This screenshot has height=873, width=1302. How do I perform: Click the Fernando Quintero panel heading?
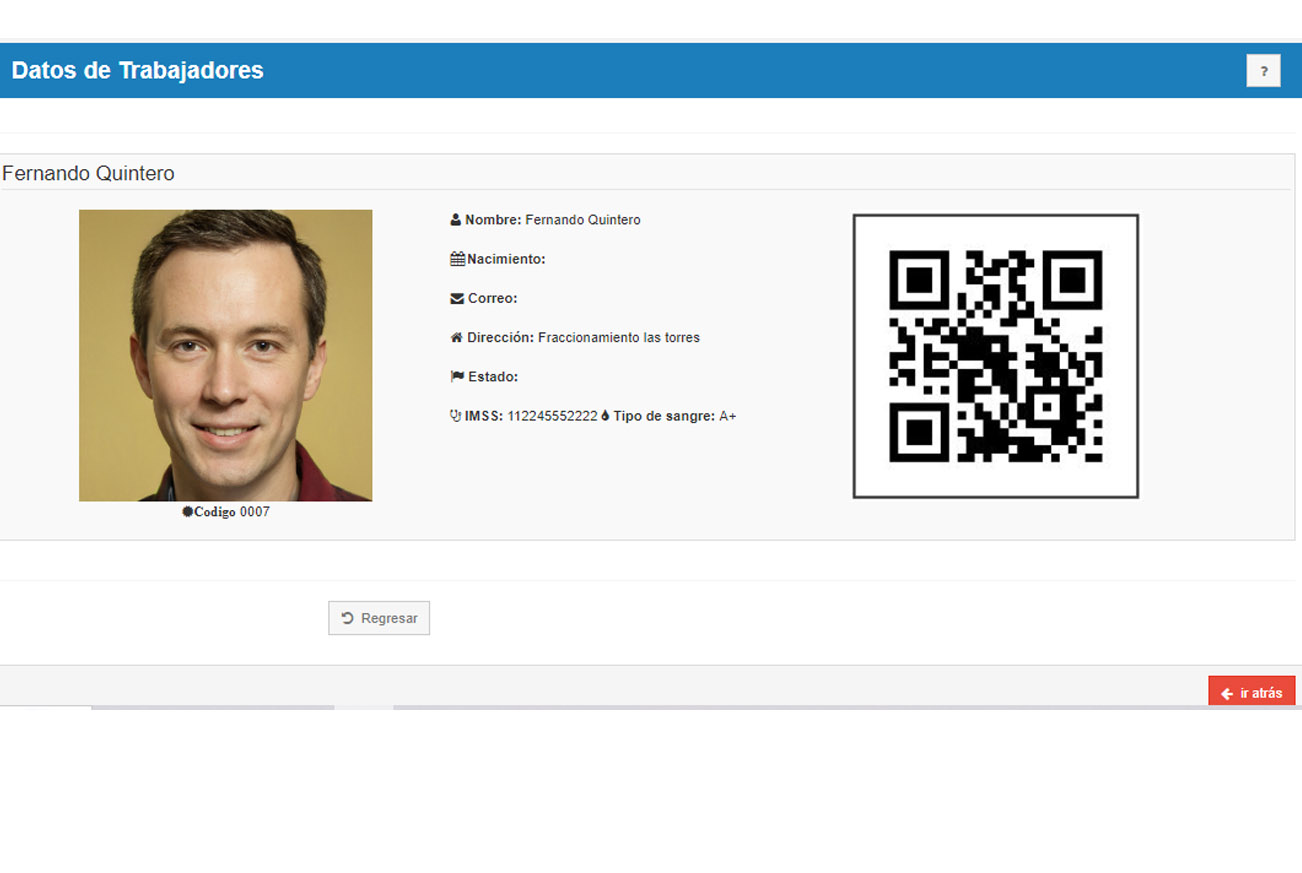(88, 174)
